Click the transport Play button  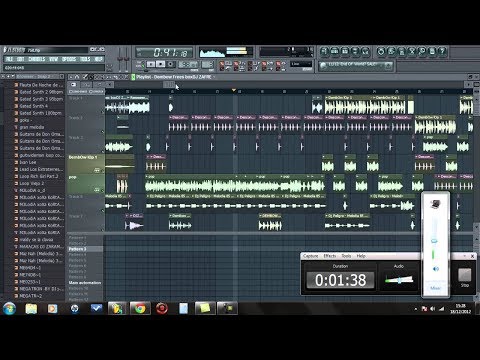[151, 64]
